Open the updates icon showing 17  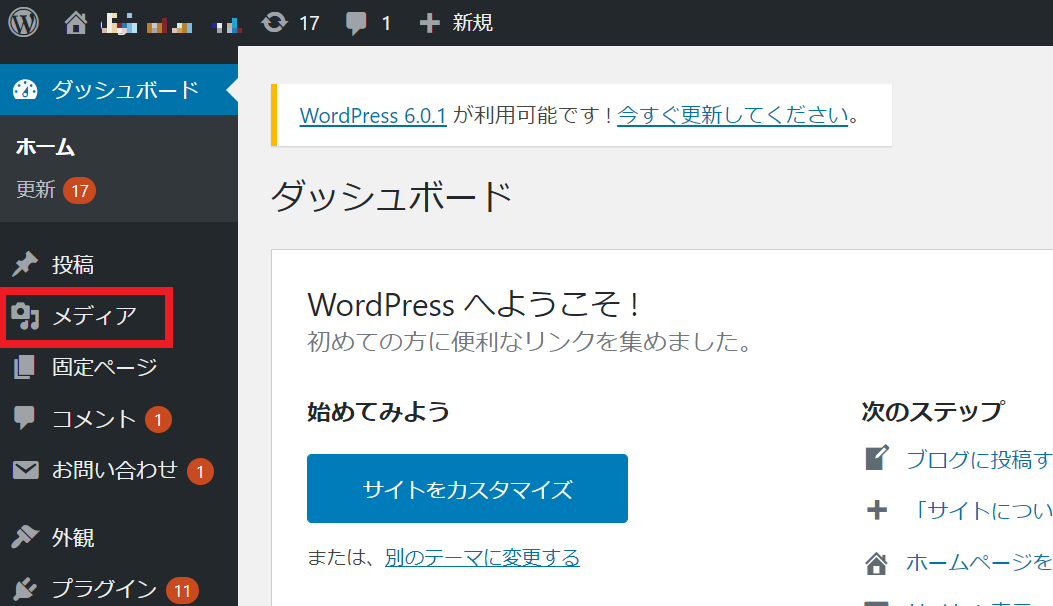coord(274,23)
